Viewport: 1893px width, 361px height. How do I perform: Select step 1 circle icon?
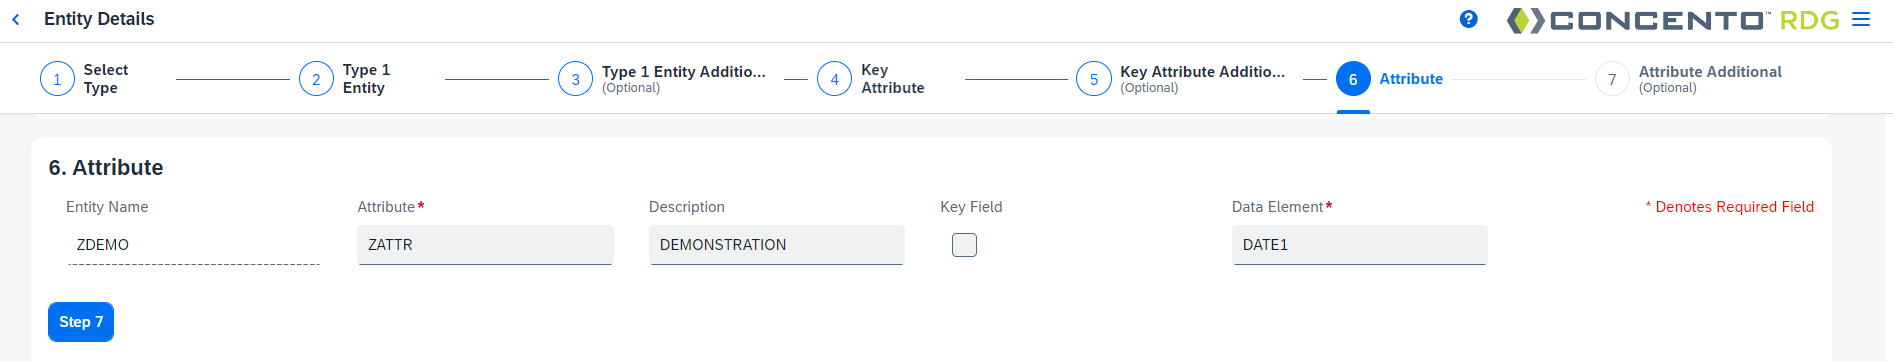57,79
